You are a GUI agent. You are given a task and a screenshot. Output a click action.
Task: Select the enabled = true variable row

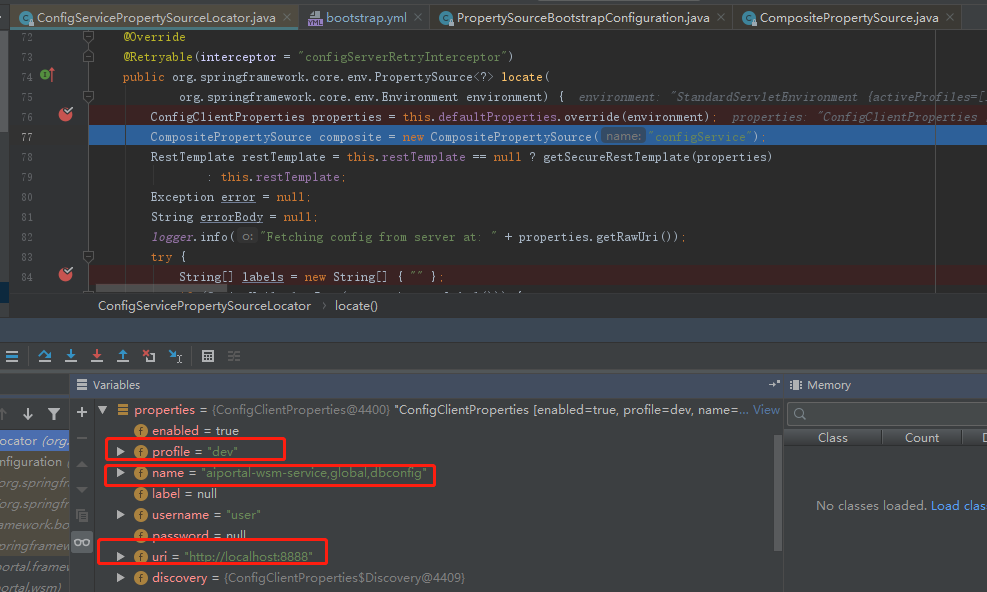(x=437, y=431)
